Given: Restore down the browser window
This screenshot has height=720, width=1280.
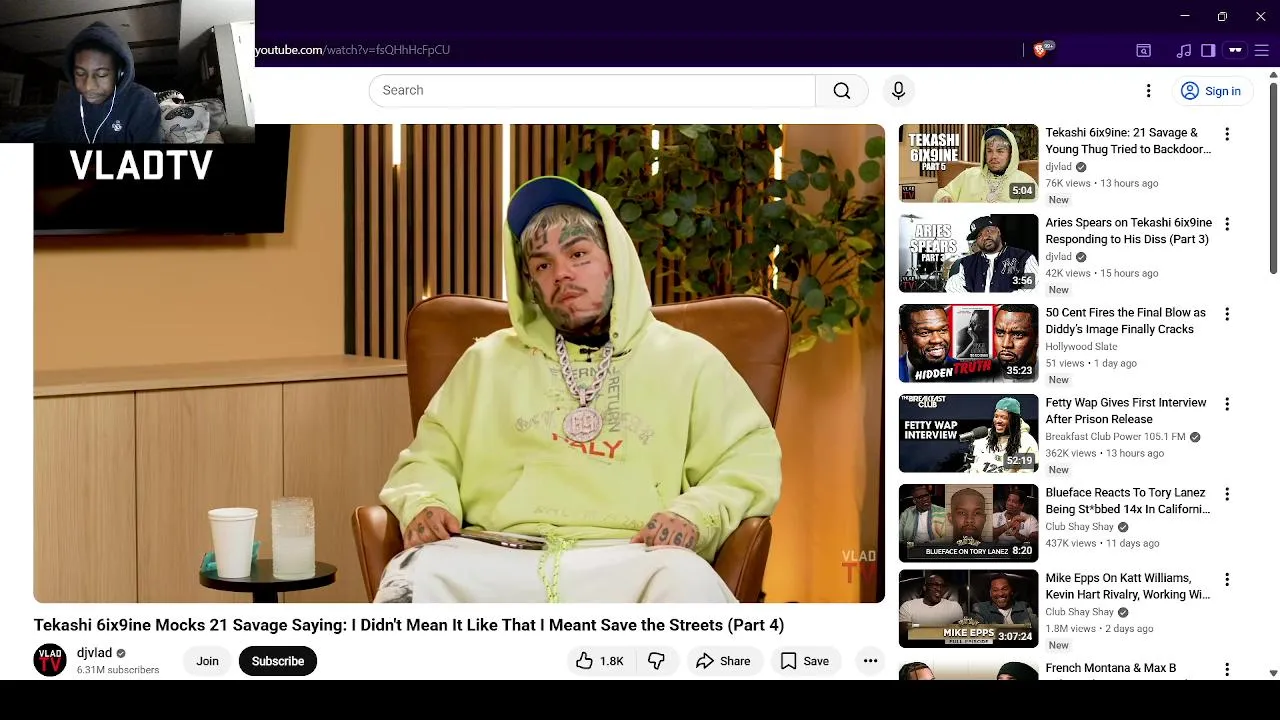Looking at the screenshot, I should (1222, 16).
